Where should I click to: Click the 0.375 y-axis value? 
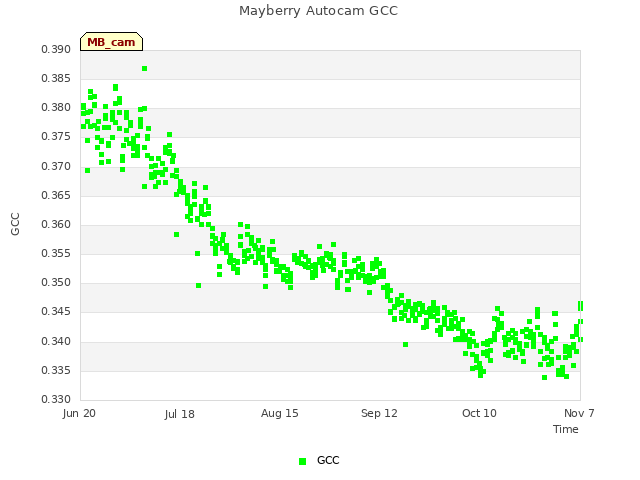56,137
